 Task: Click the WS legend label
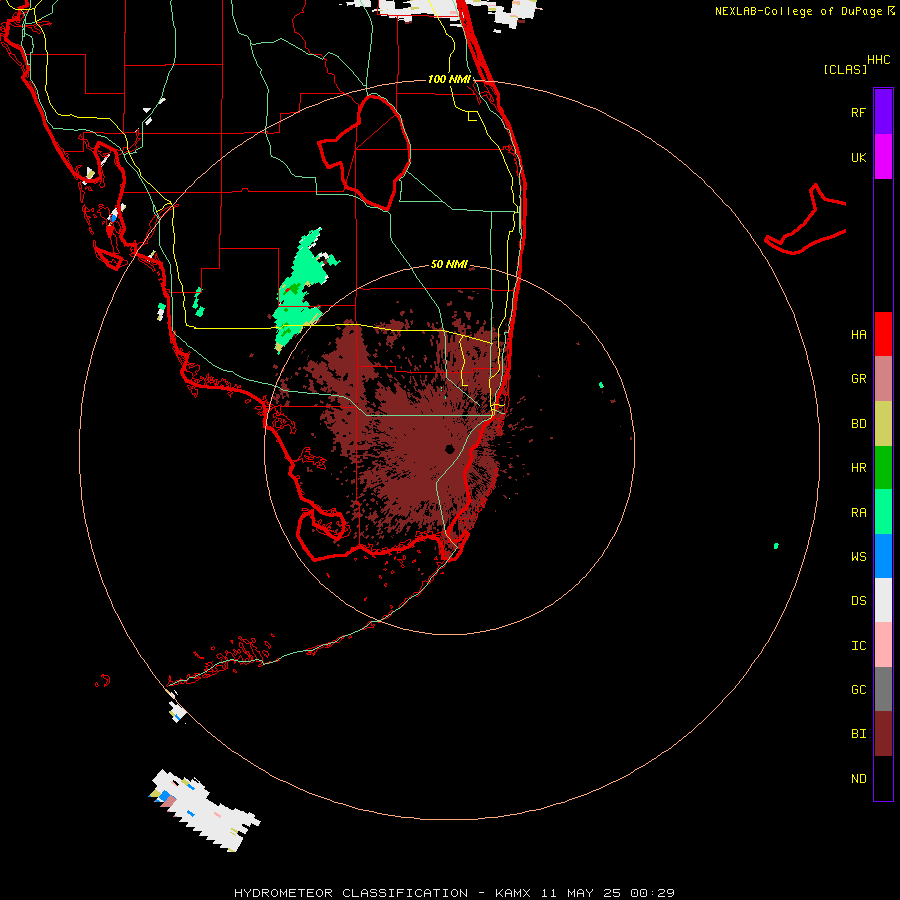pos(858,557)
